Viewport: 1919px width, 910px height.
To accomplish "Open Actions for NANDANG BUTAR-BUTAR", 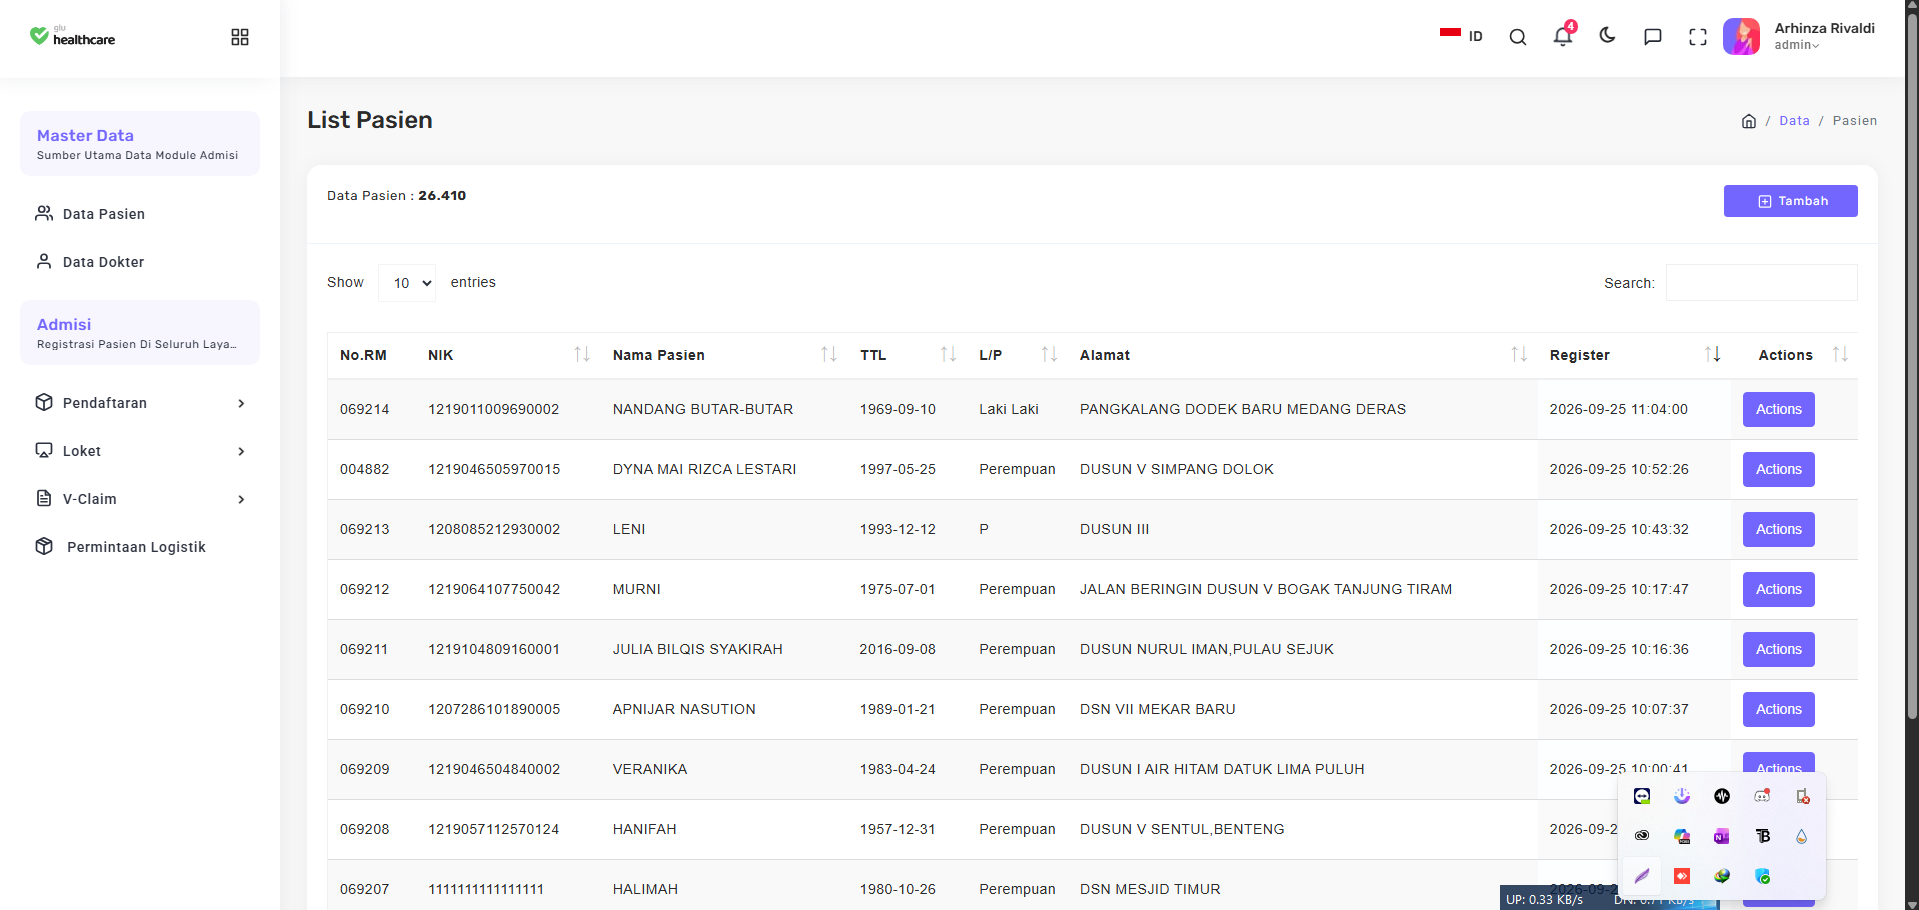I will [x=1779, y=409].
